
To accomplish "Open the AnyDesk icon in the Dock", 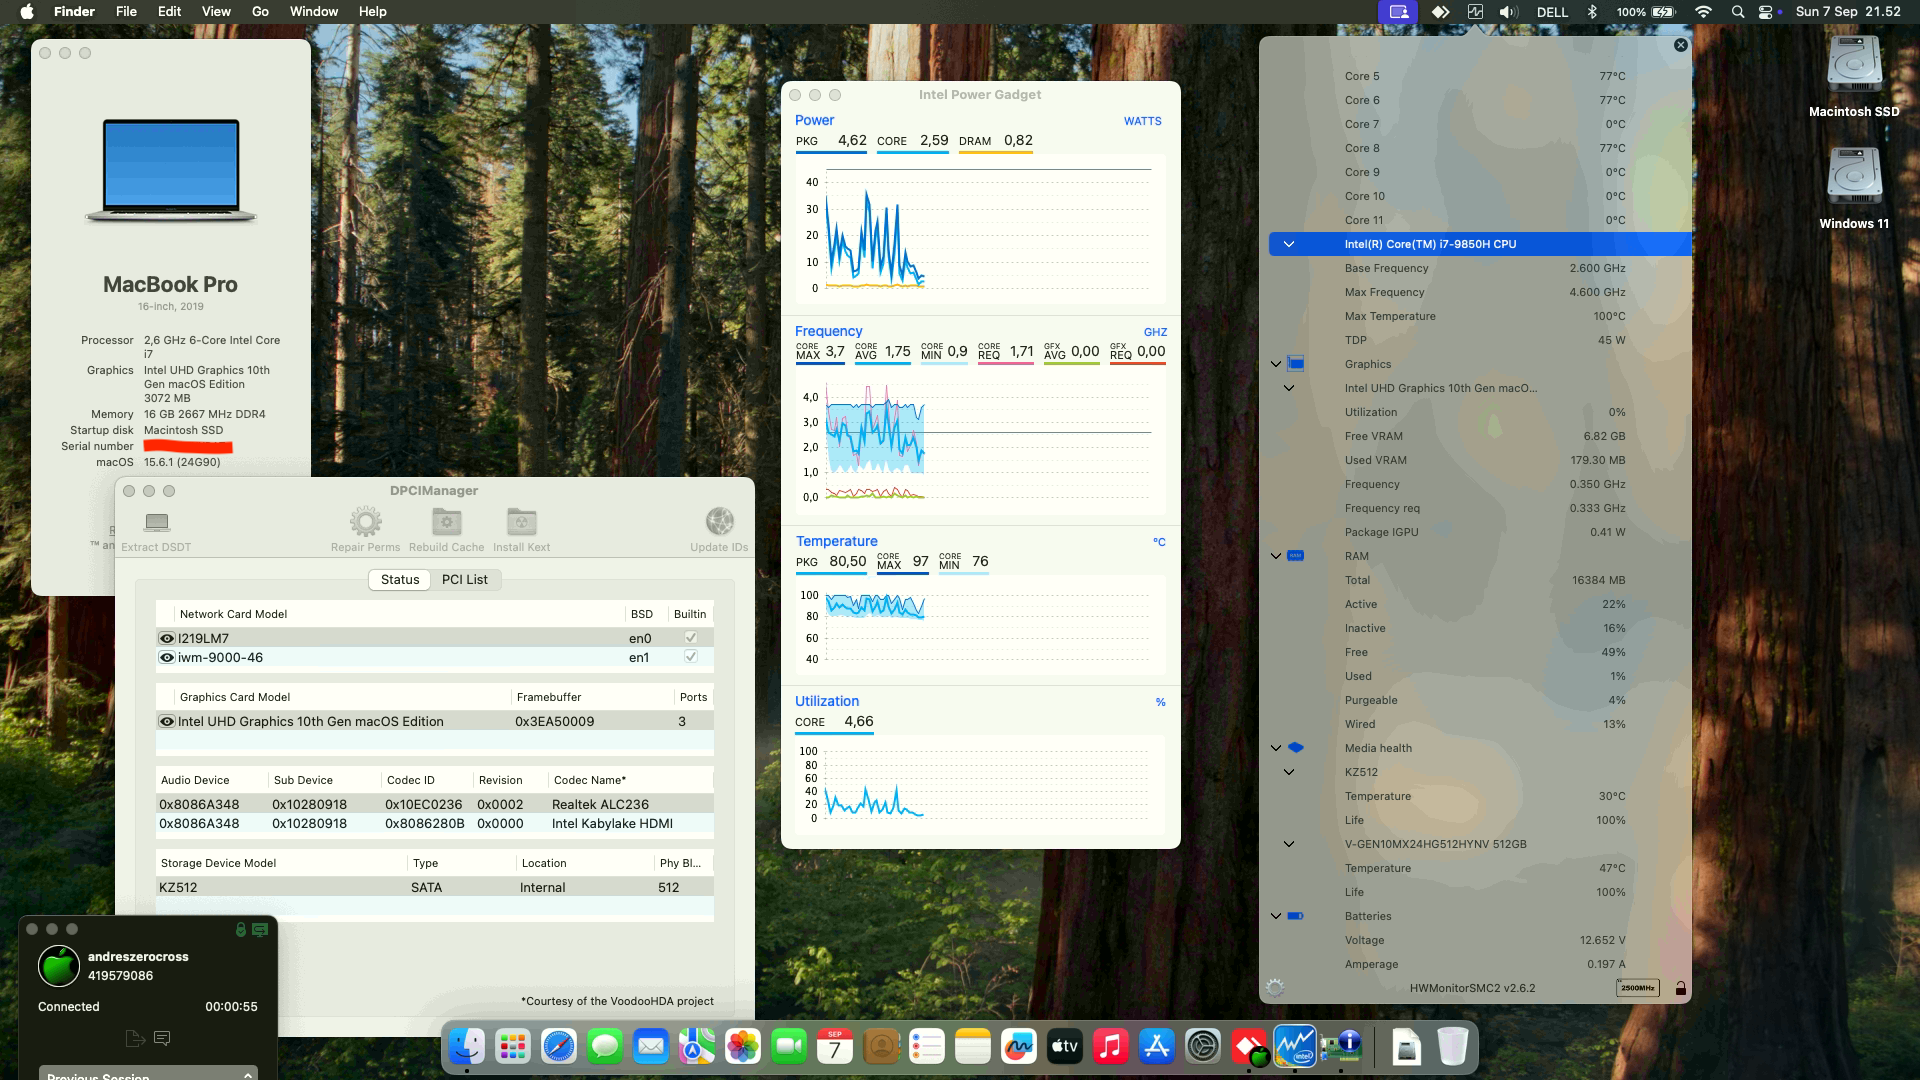I will coord(1249,1047).
